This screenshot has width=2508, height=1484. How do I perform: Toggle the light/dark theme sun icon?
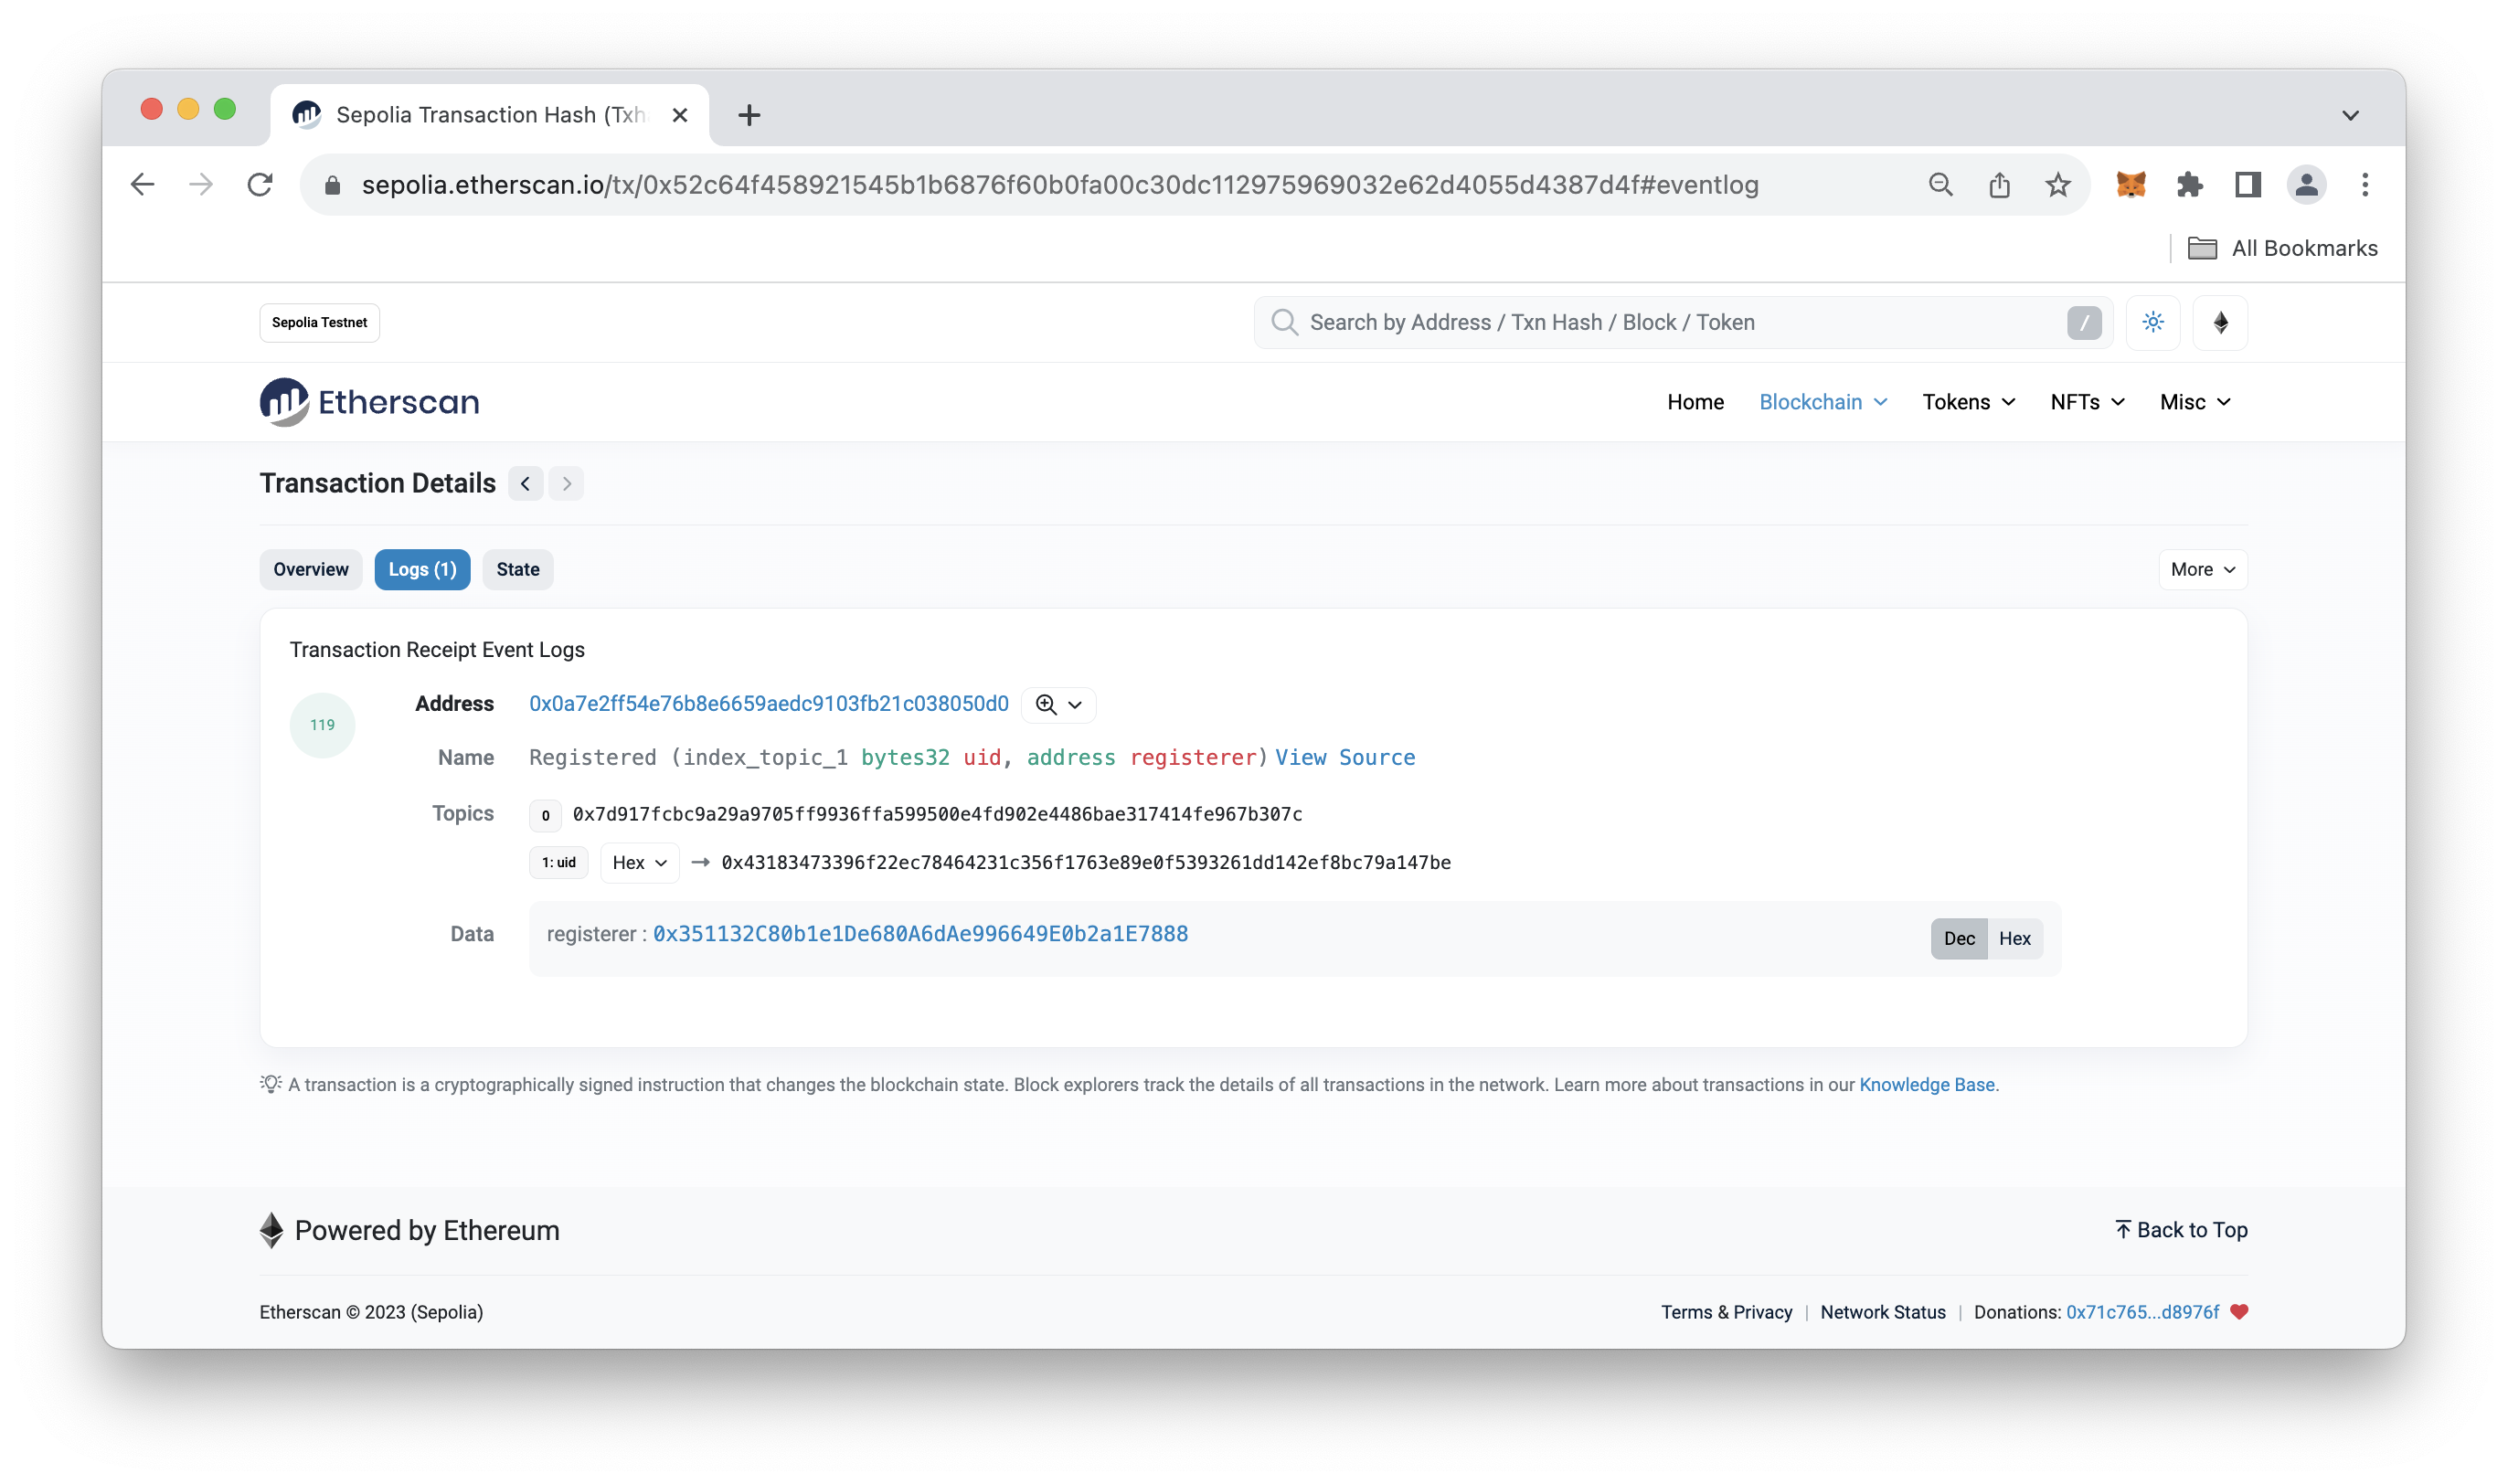pos(2152,322)
